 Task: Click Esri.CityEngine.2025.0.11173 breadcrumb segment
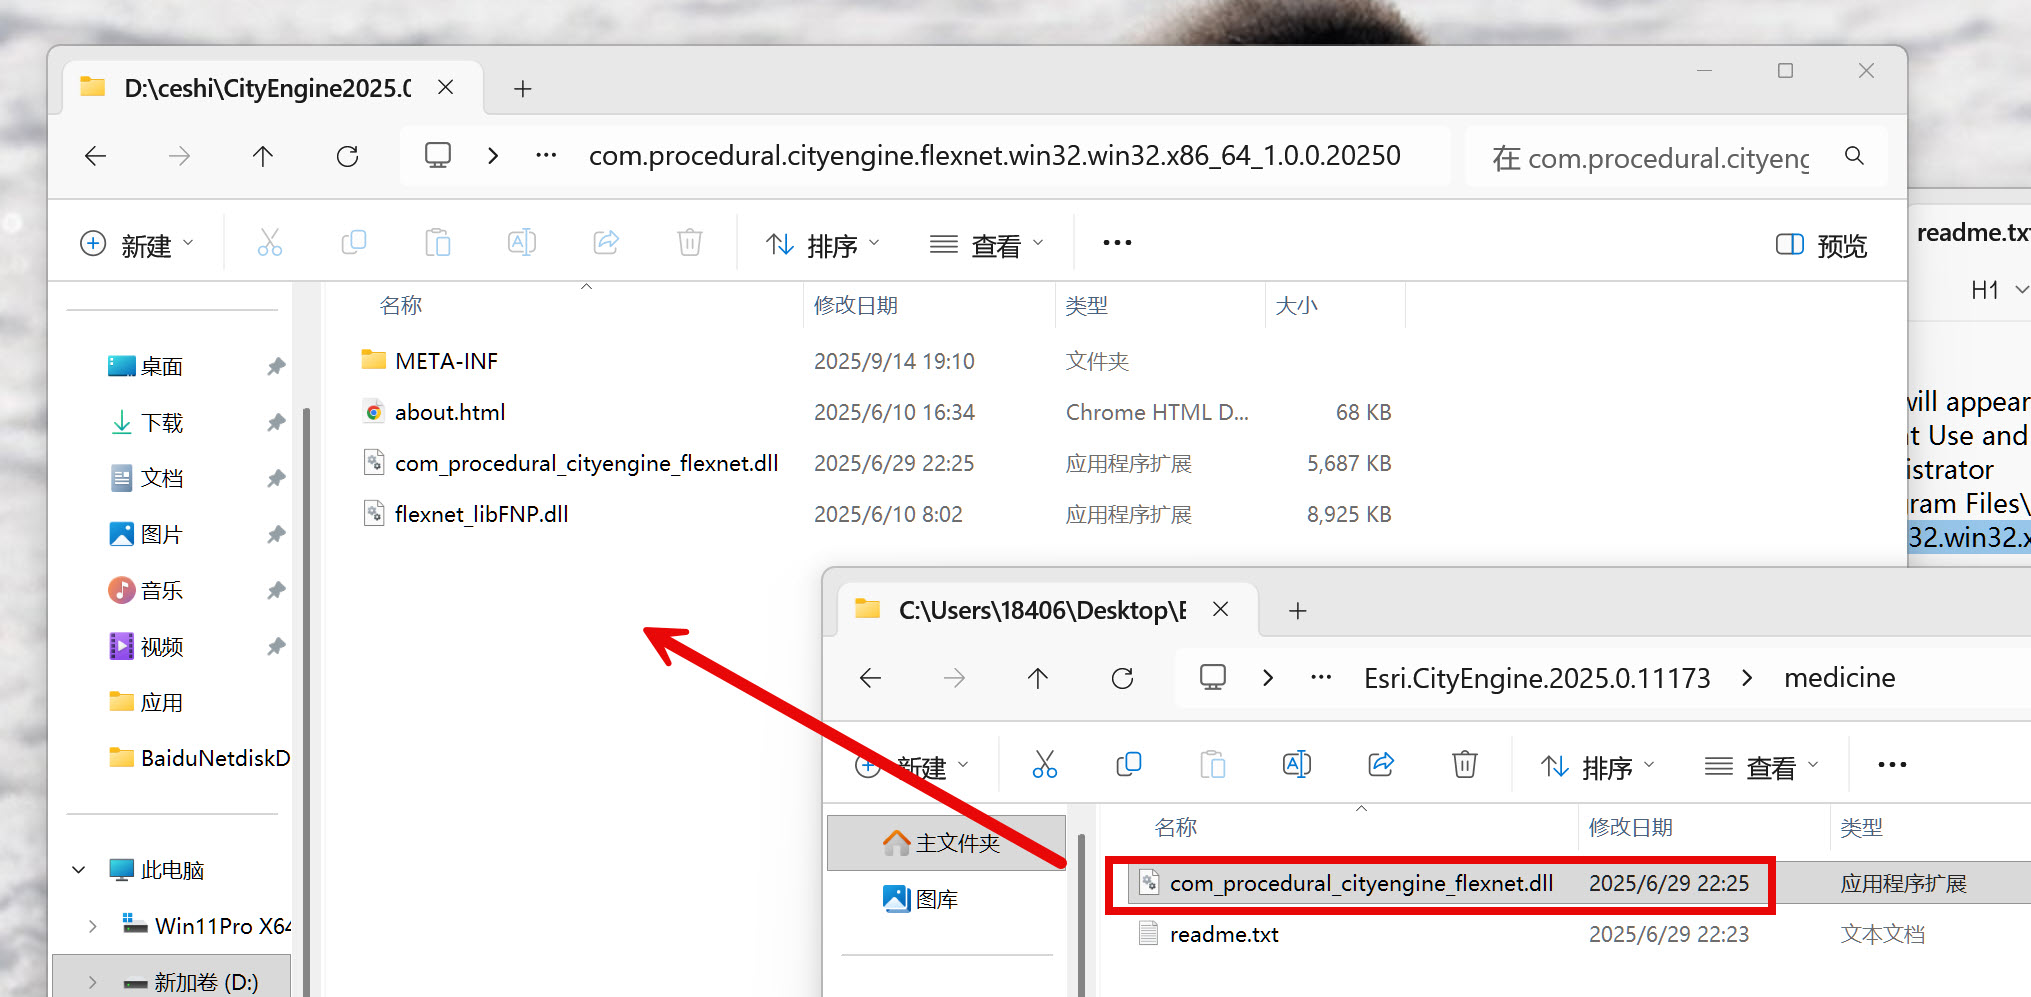point(1536,679)
